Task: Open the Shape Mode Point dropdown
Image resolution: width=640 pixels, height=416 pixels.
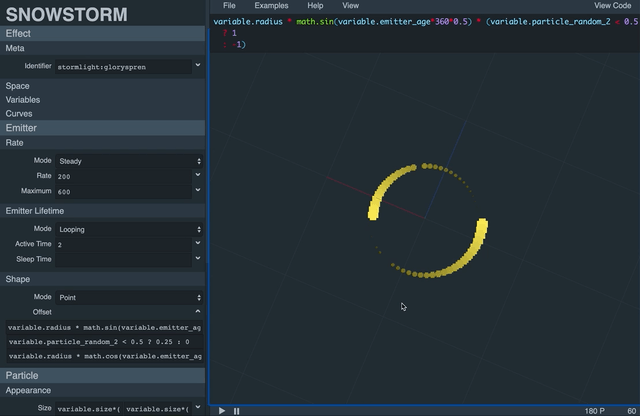Action: point(129,298)
